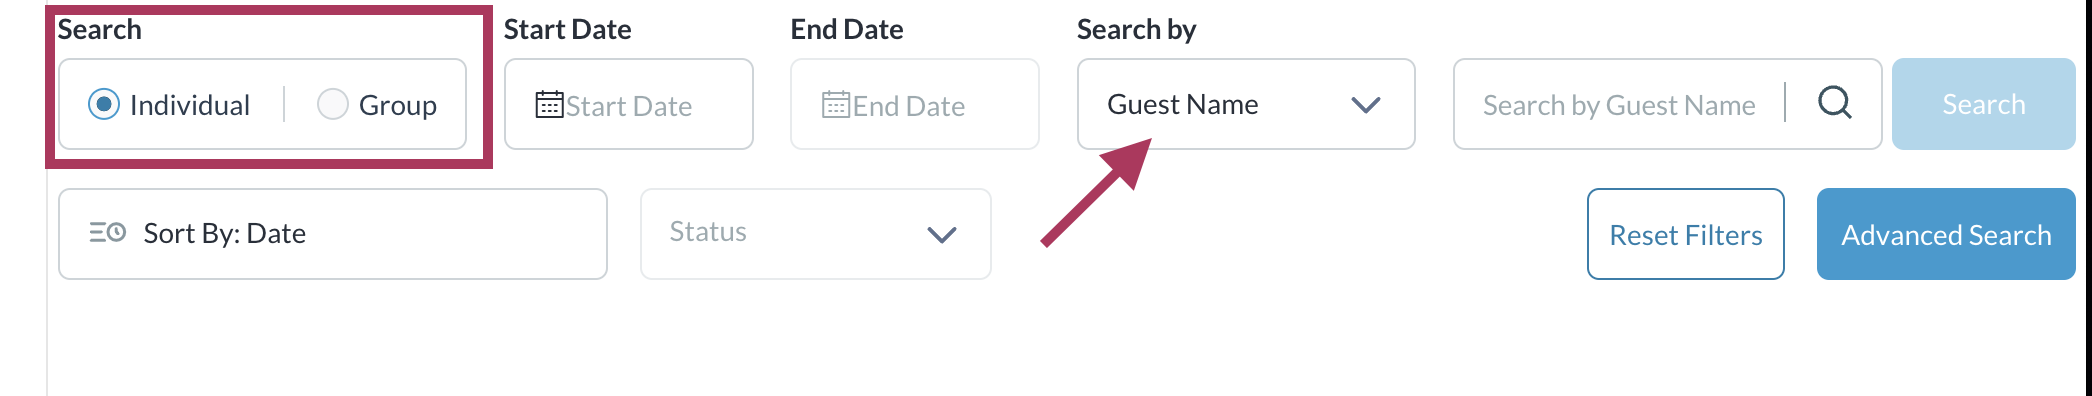Expand the Guest Name dropdown chevron
This screenshot has height=396, width=2092.
point(1365,104)
